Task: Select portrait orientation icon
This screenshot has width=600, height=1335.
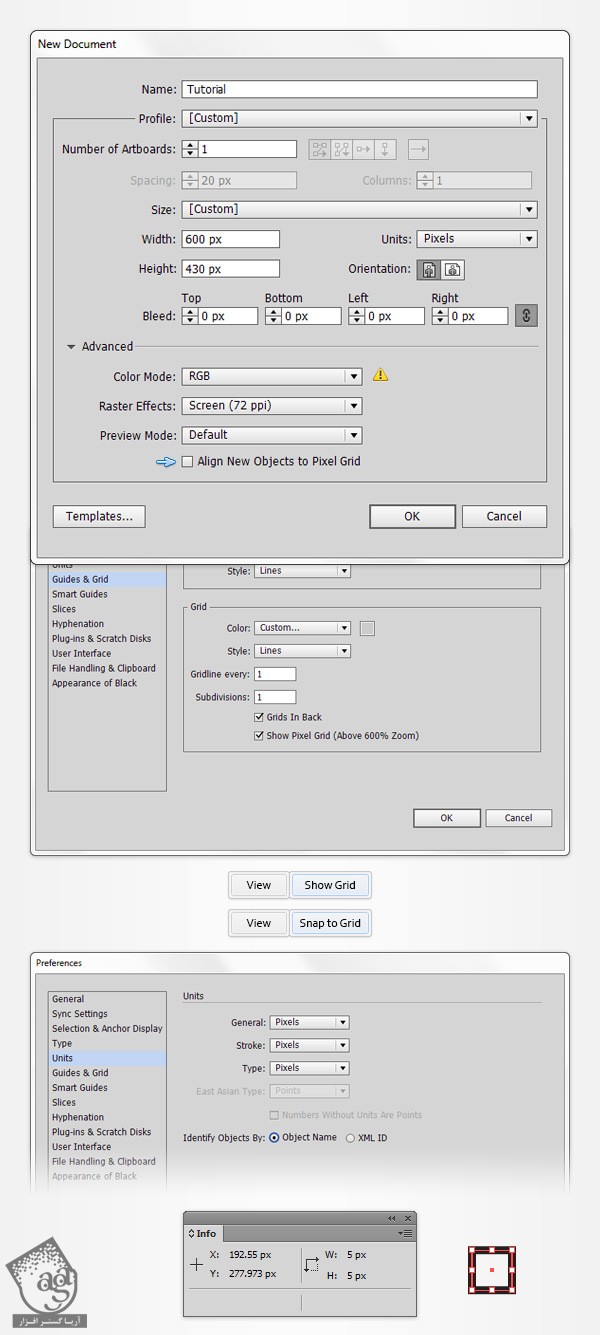Action: click(431, 269)
